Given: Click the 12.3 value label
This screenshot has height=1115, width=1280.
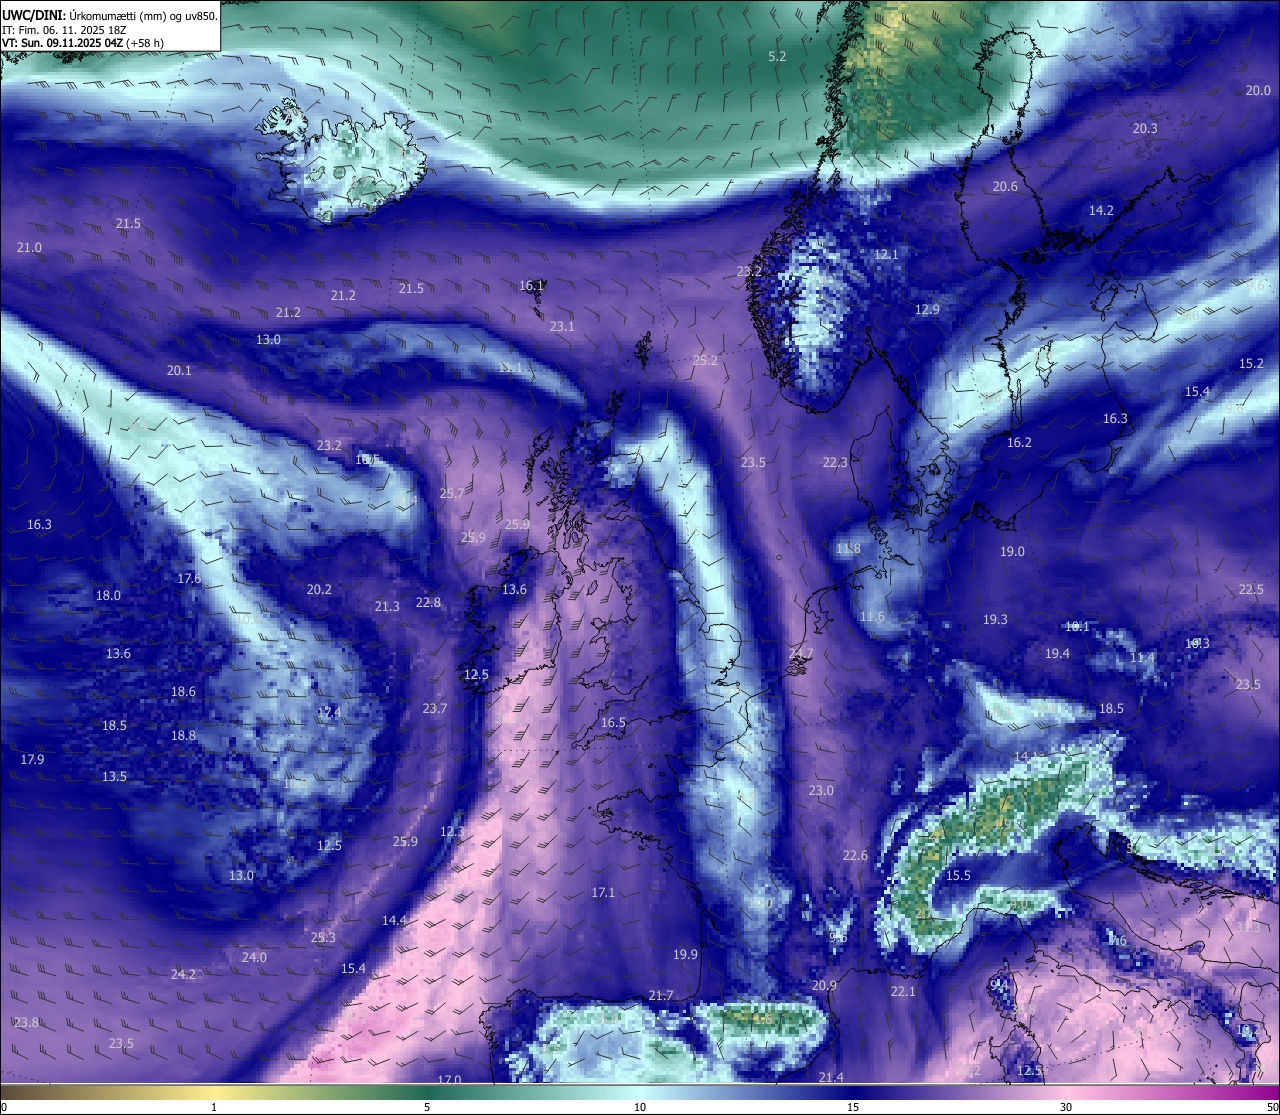Looking at the screenshot, I should click(452, 832).
